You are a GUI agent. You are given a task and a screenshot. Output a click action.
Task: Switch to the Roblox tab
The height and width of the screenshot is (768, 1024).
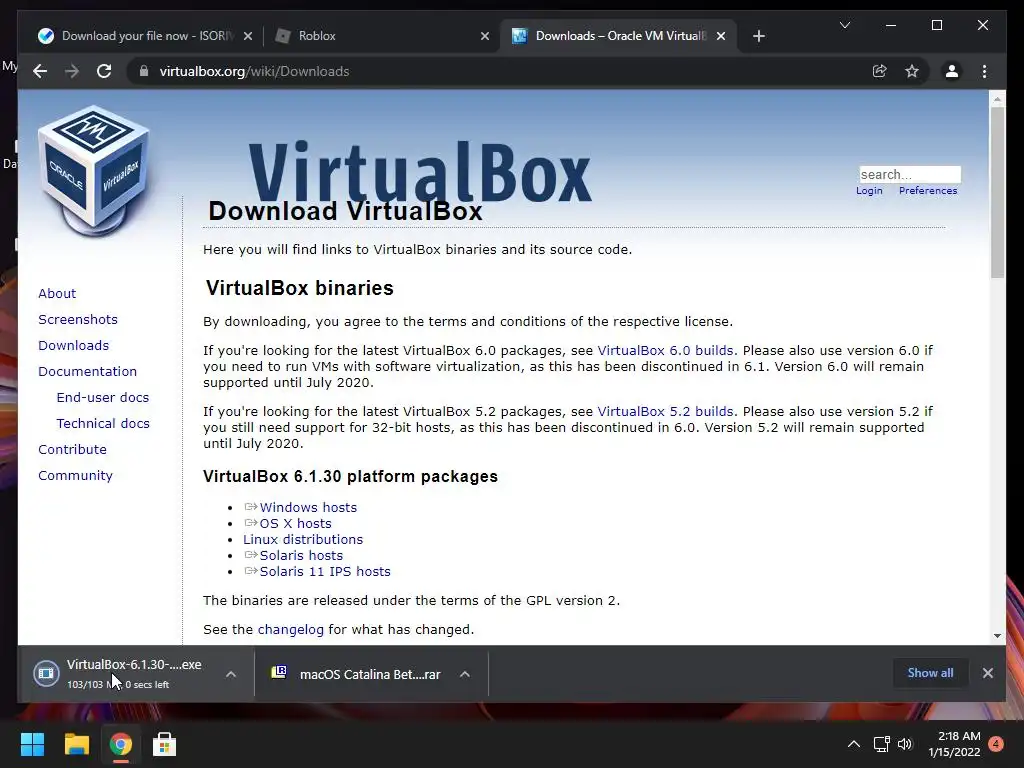pos(381,36)
